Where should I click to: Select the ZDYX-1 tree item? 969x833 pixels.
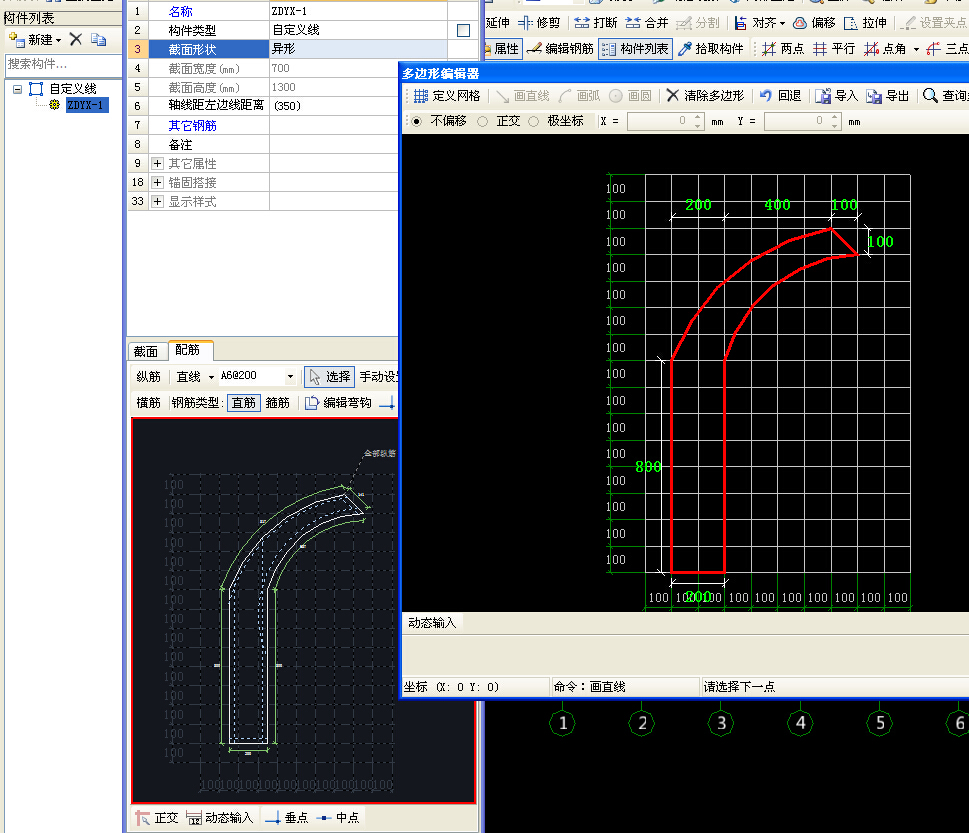click(x=87, y=105)
